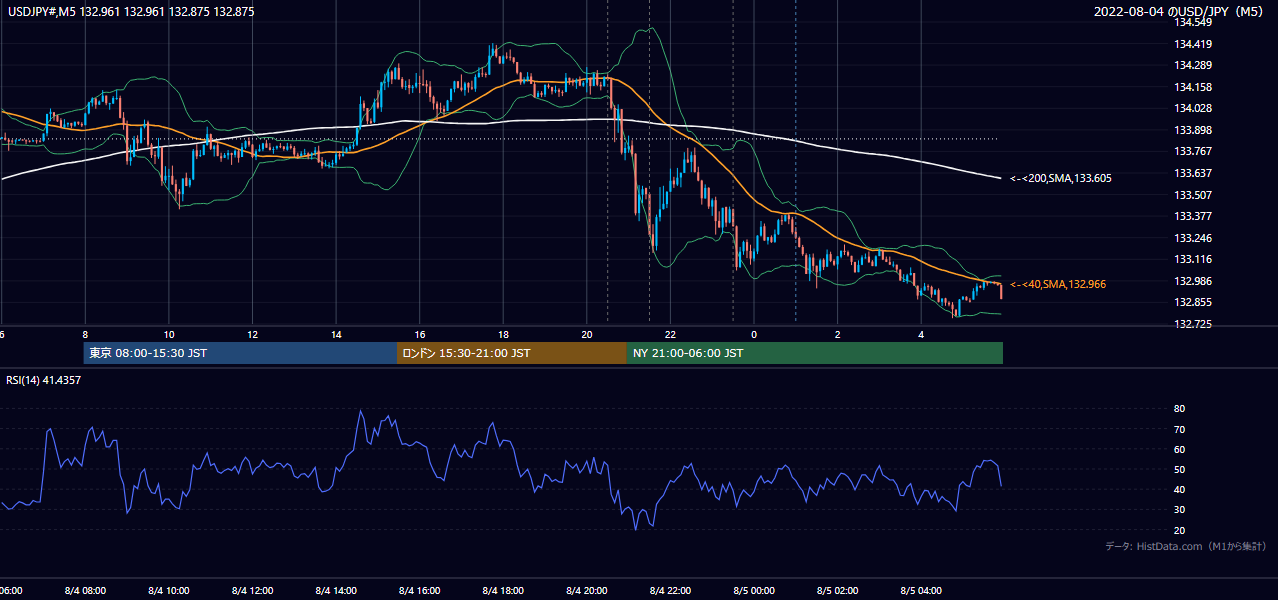The image size is (1278, 600).
Task: Click the 2022-08-04 USD/JPY (M5) chart title
Action: pos(1180,12)
